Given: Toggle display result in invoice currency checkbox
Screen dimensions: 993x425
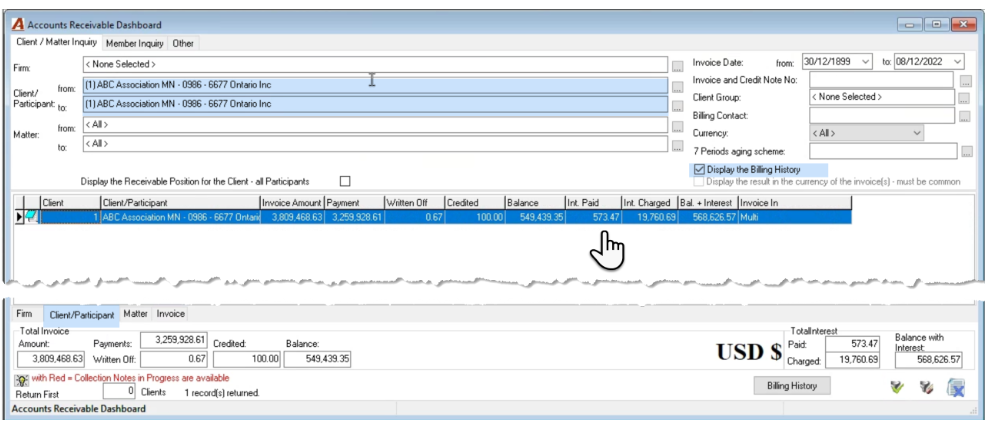Looking at the screenshot, I should click(x=699, y=182).
